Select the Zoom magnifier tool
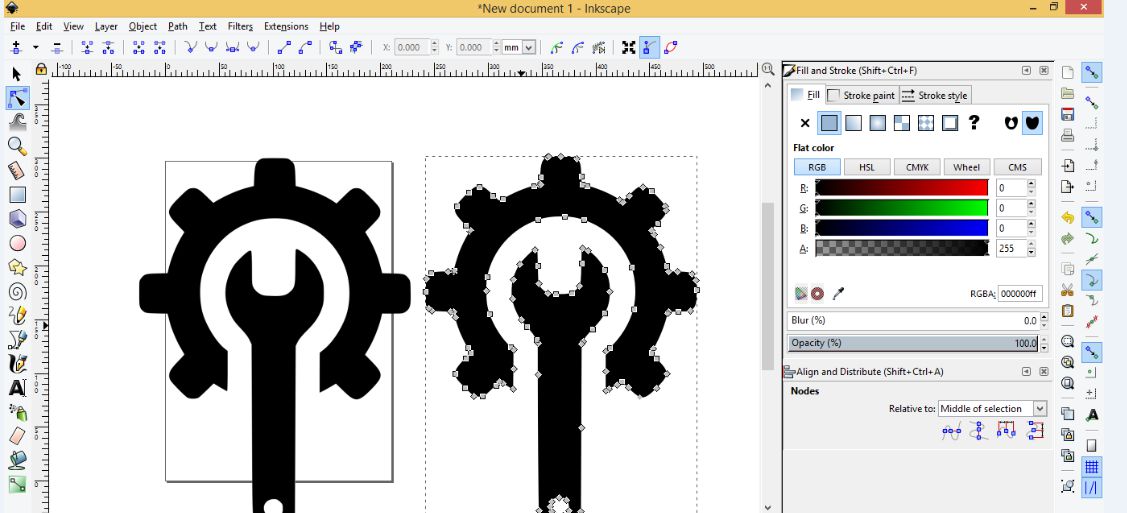Screen dimensions: 1127x513 pos(17,147)
